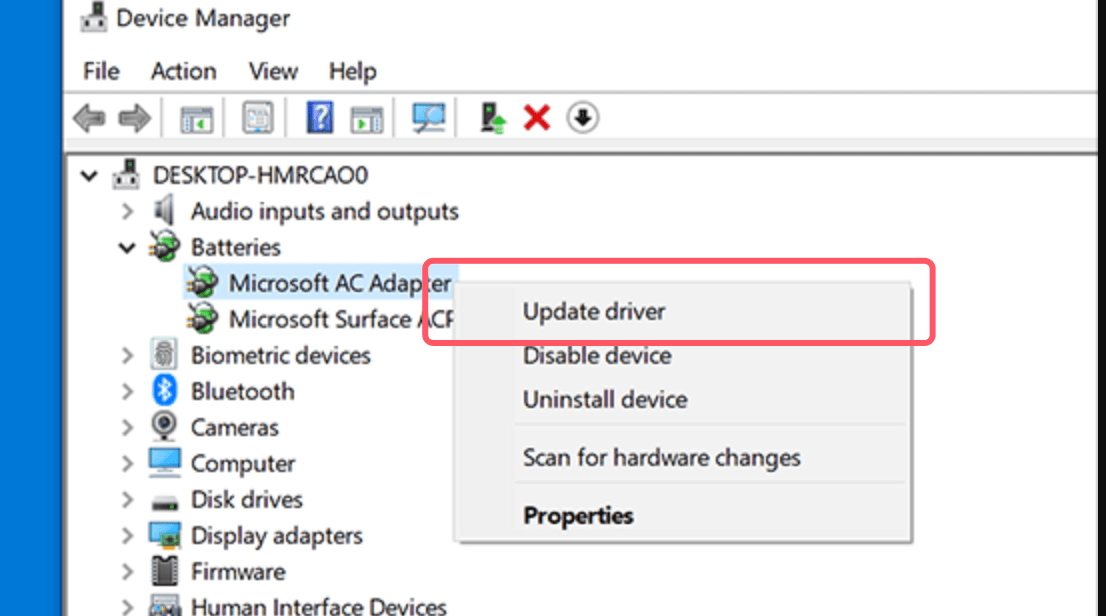Image resolution: width=1106 pixels, height=616 pixels.
Task: Click the Show/Hide Console Tree icon
Action: [x=196, y=117]
